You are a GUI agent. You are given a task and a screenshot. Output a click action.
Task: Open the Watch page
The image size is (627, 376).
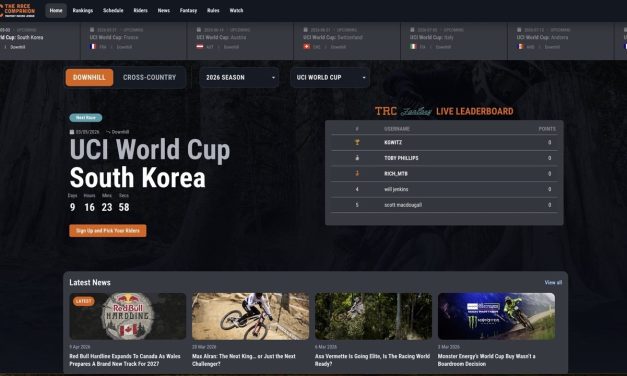[x=236, y=10]
